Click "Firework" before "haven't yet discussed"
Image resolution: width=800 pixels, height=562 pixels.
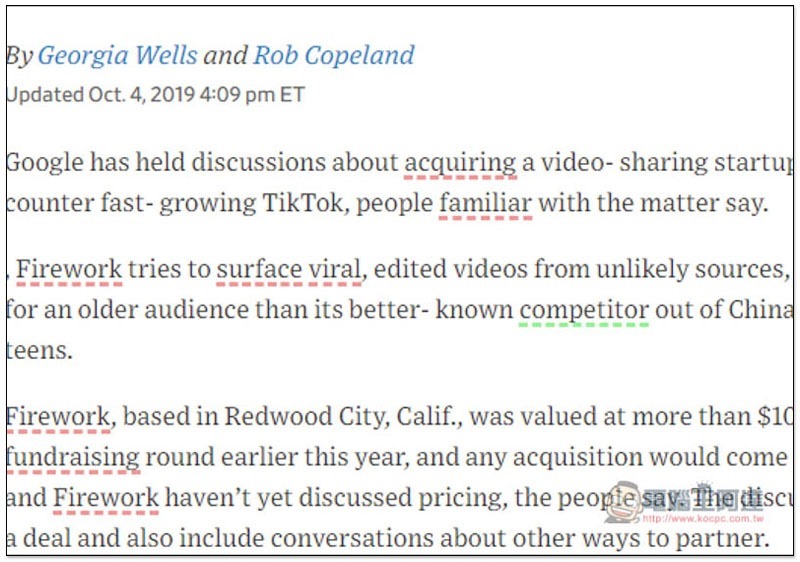click(x=106, y=498)
